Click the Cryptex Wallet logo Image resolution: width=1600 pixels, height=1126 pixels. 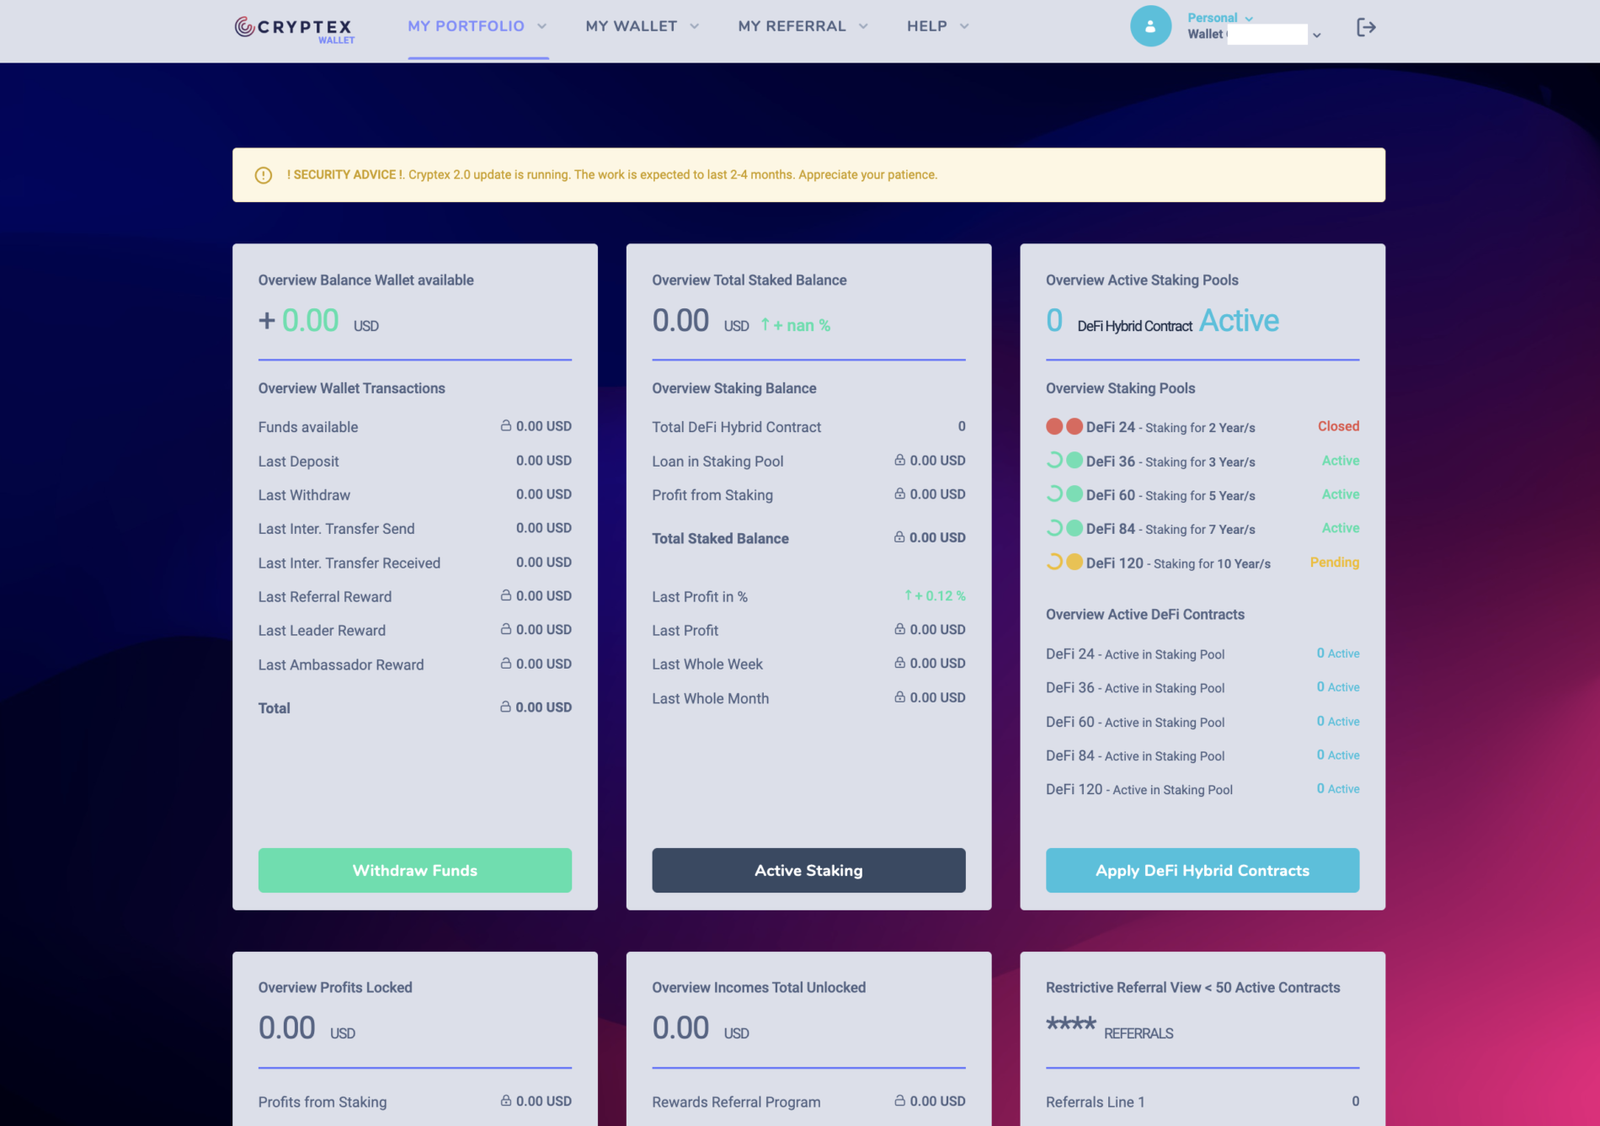coord(294,29)
